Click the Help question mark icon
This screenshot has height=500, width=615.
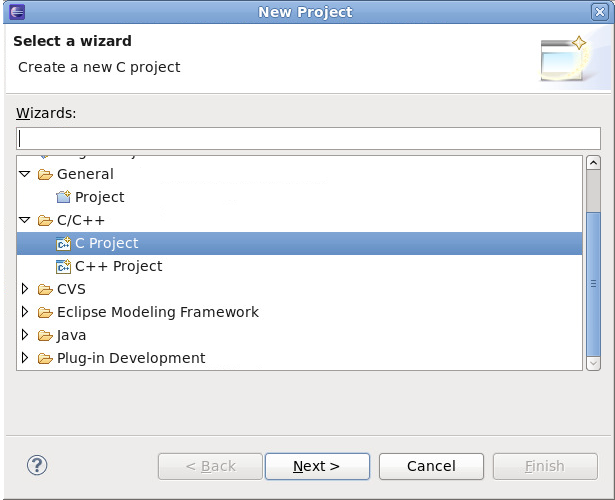(x=37, y=465)
